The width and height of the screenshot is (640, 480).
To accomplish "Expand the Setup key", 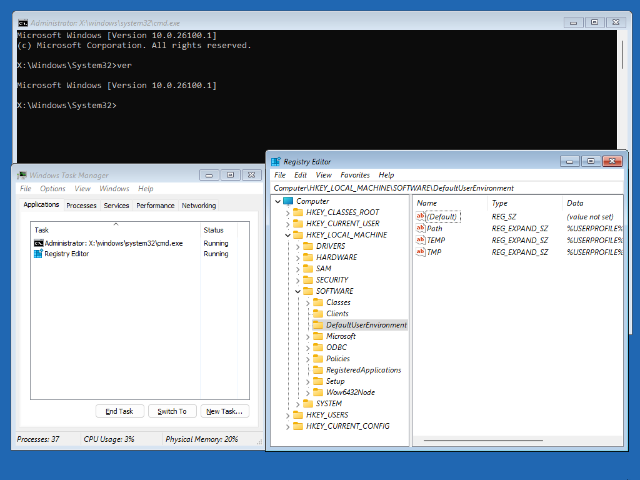I will (x=308, y=382).
